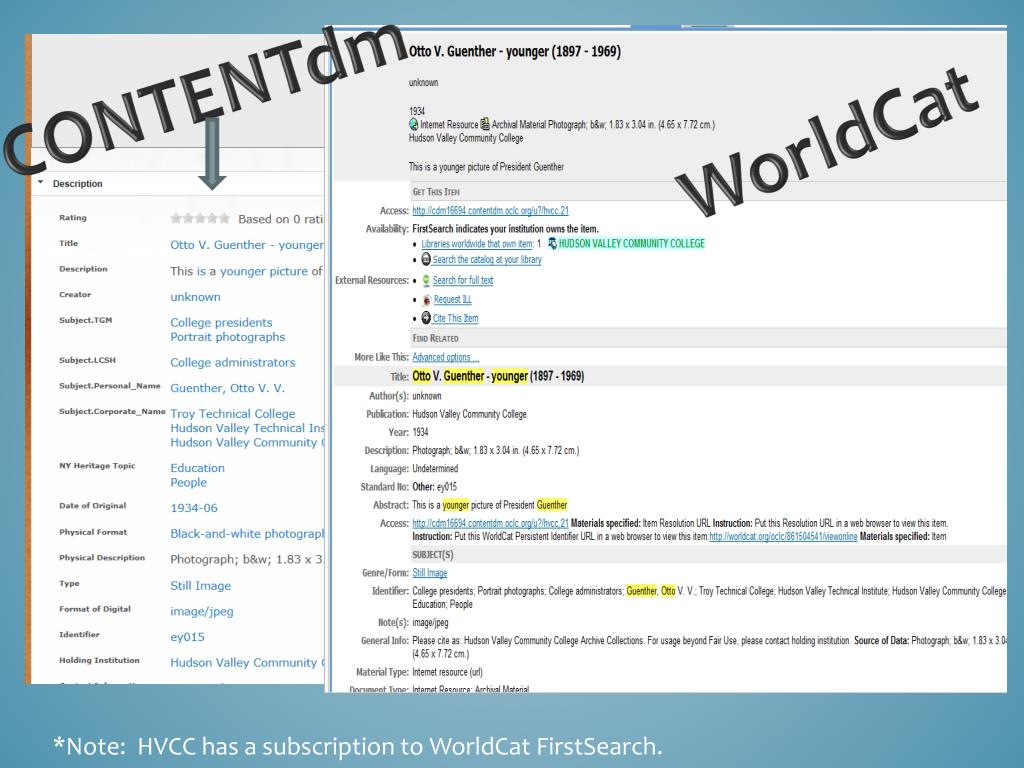Click 'Internet resource (url)' material type text
The width and height of the screenshot is (1024, 768).
pos(447,672)
